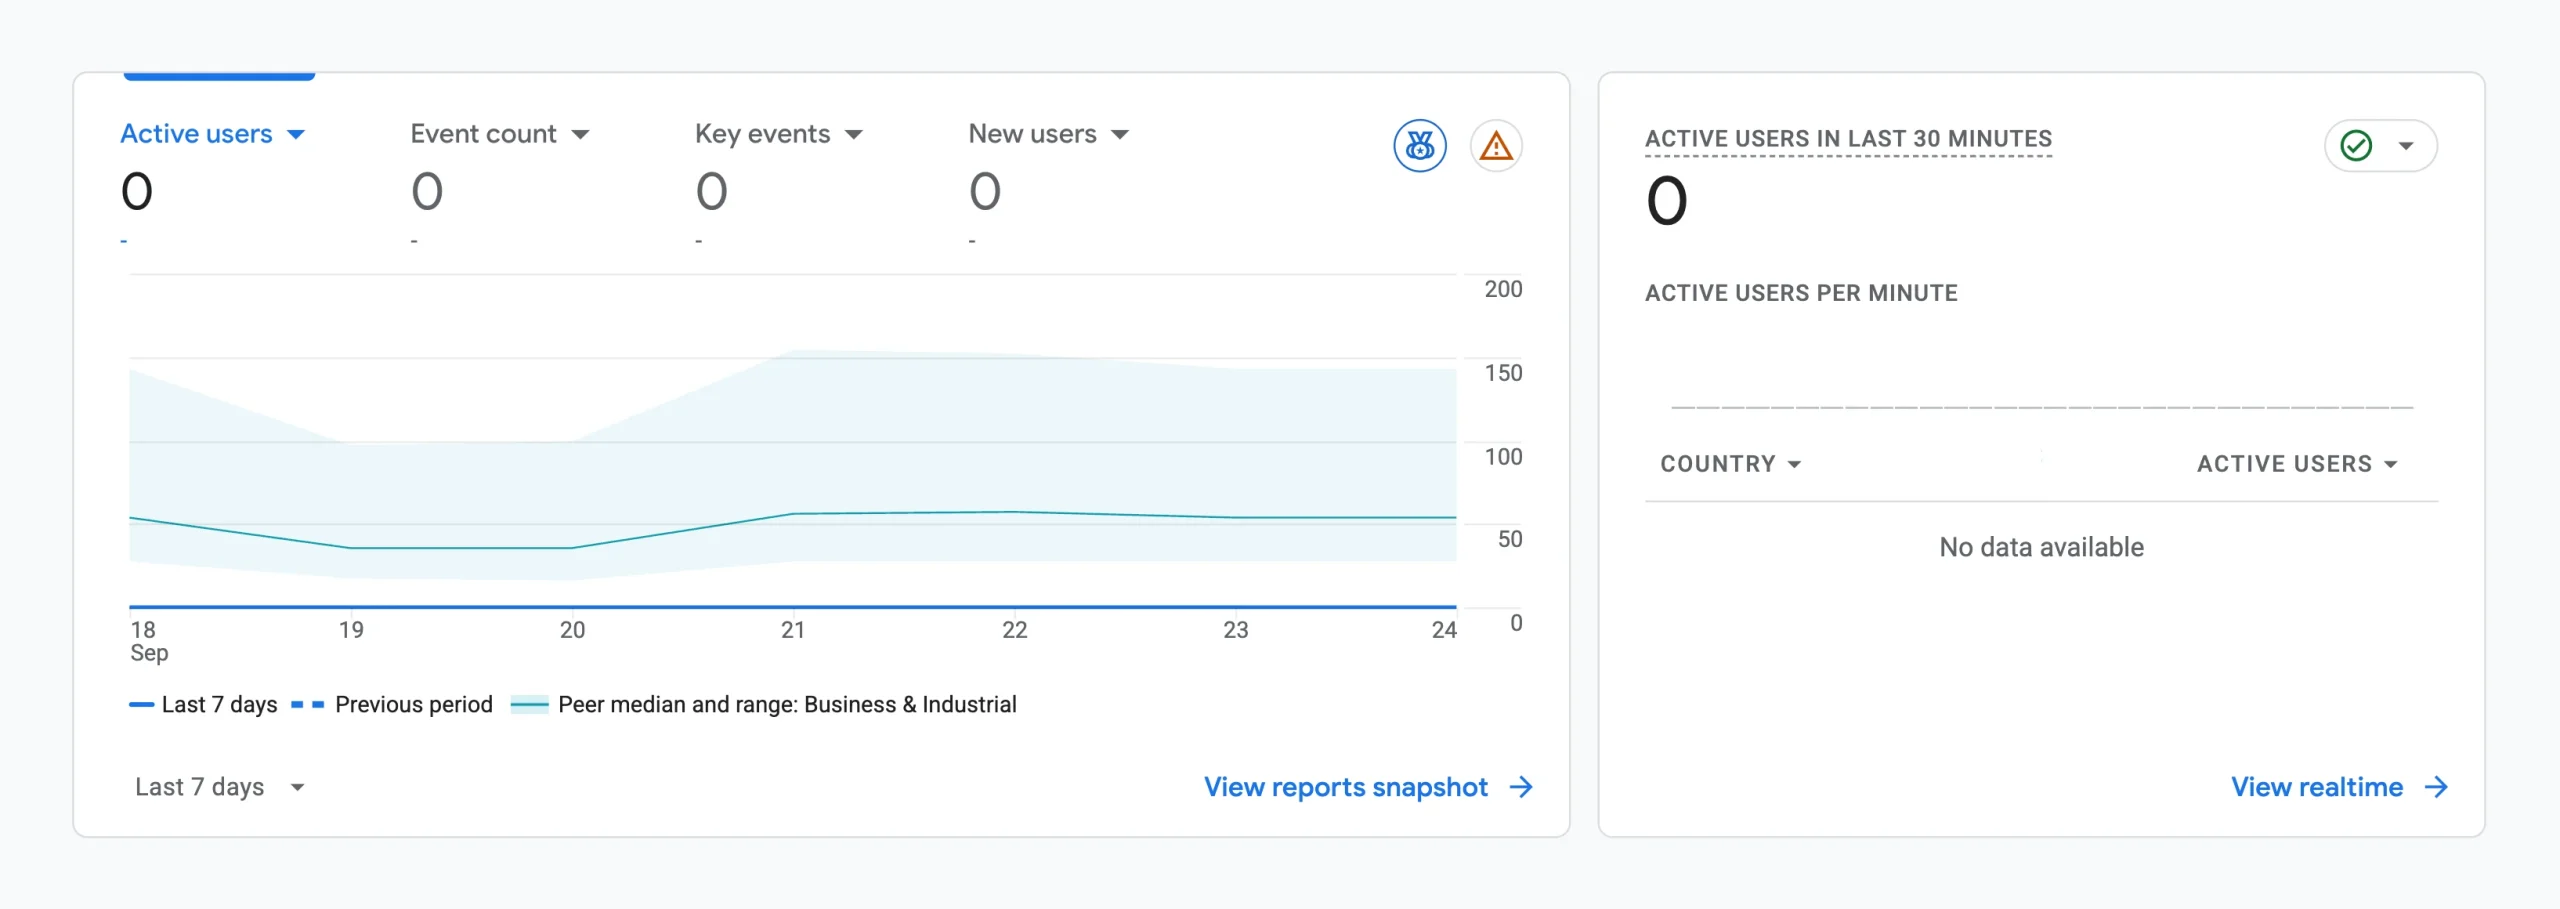
Task: Click the Previous period legend entry
Action: pyautogui.click(x=392, y=704)
